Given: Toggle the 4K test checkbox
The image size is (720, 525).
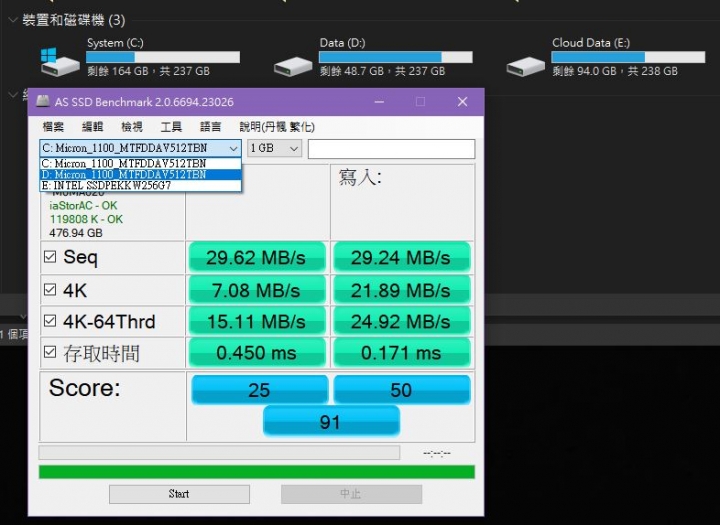Looking at the screenshot, I should coord(50,289).
